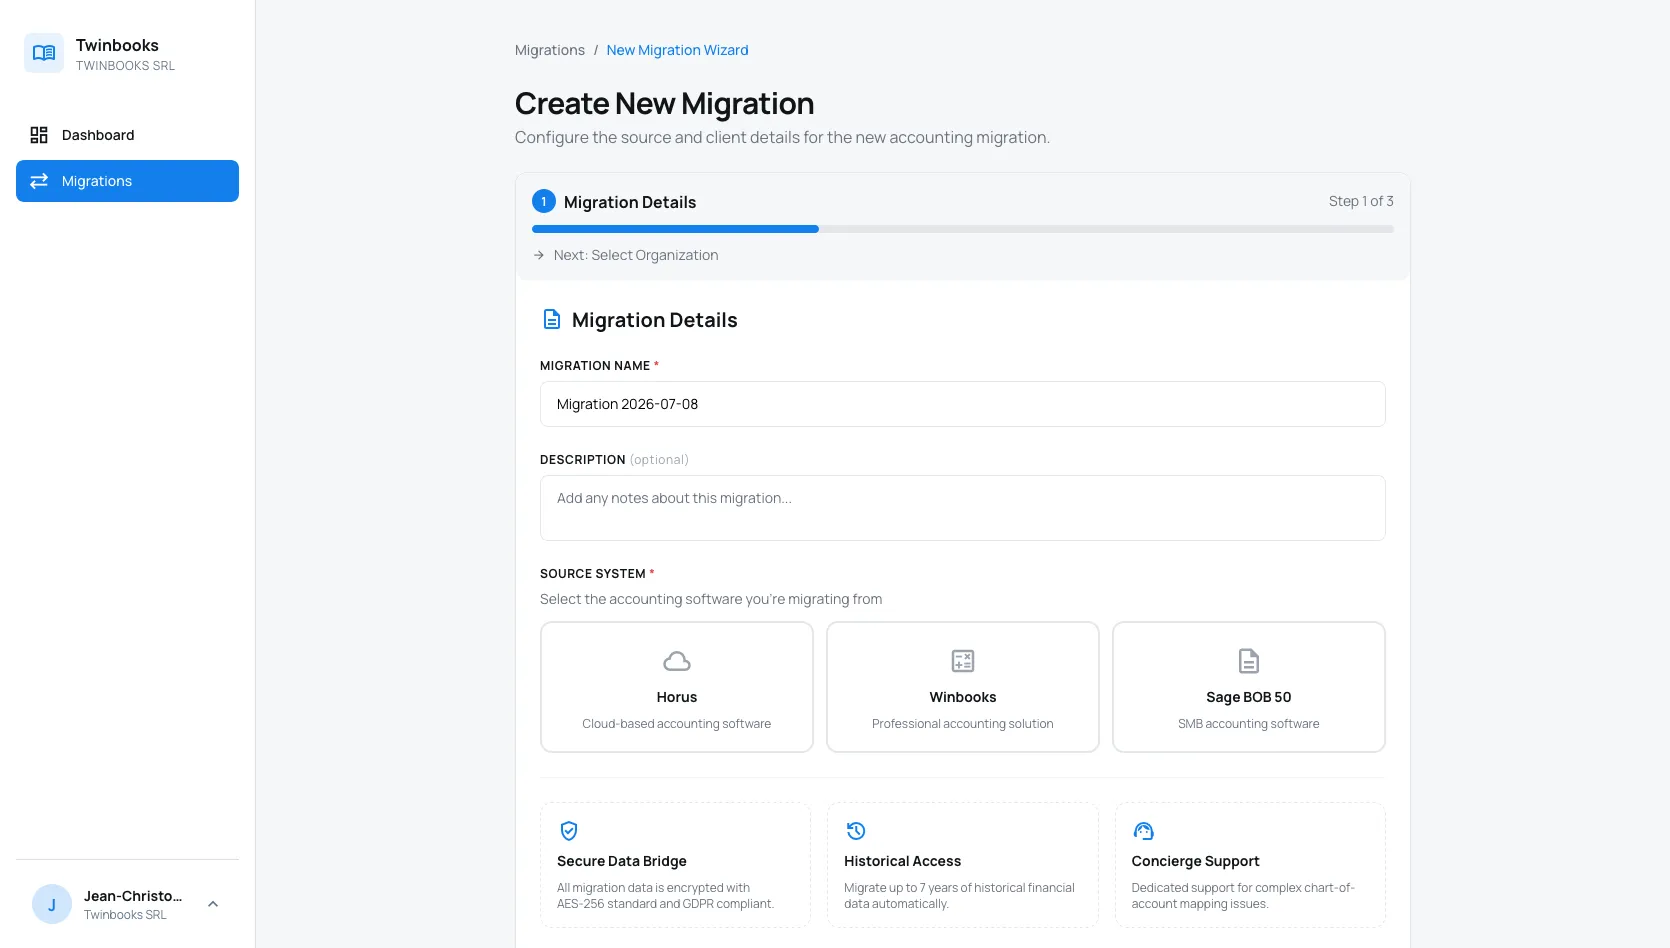
Task: Click the Horus cloud icon
Action: pos(677,661)
